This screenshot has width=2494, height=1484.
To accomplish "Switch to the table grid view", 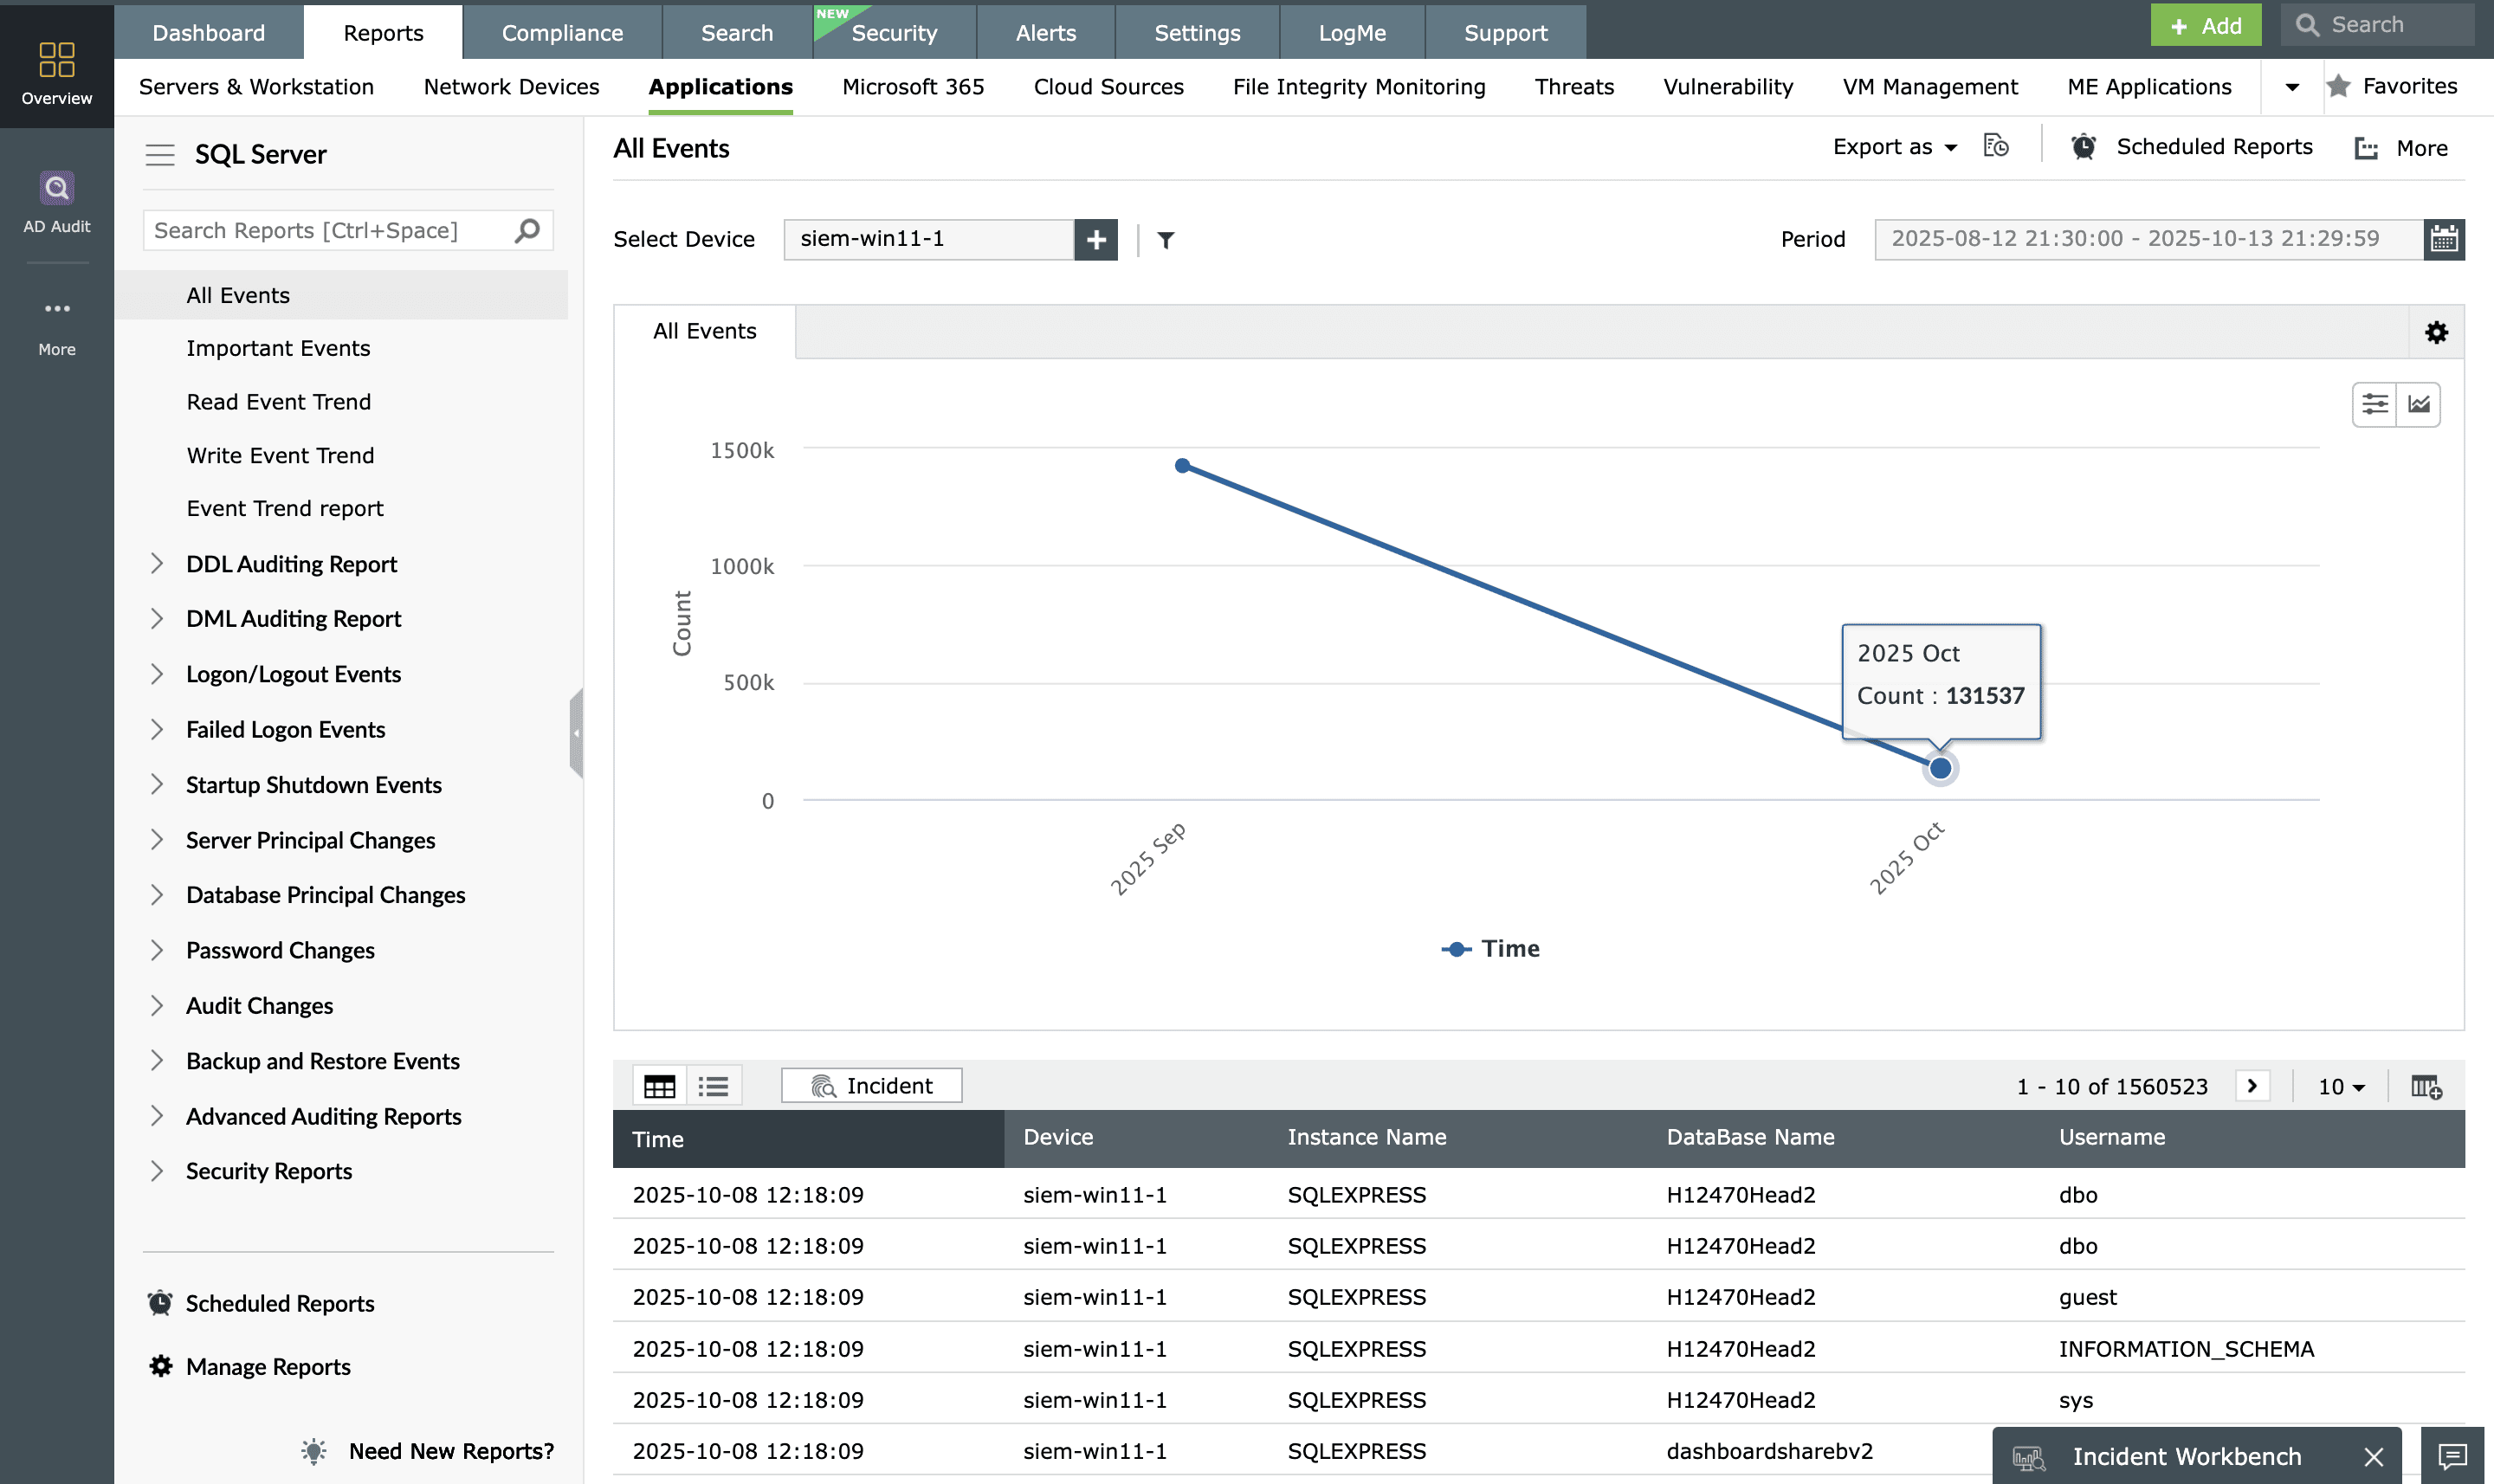I will pos(660,1086).
